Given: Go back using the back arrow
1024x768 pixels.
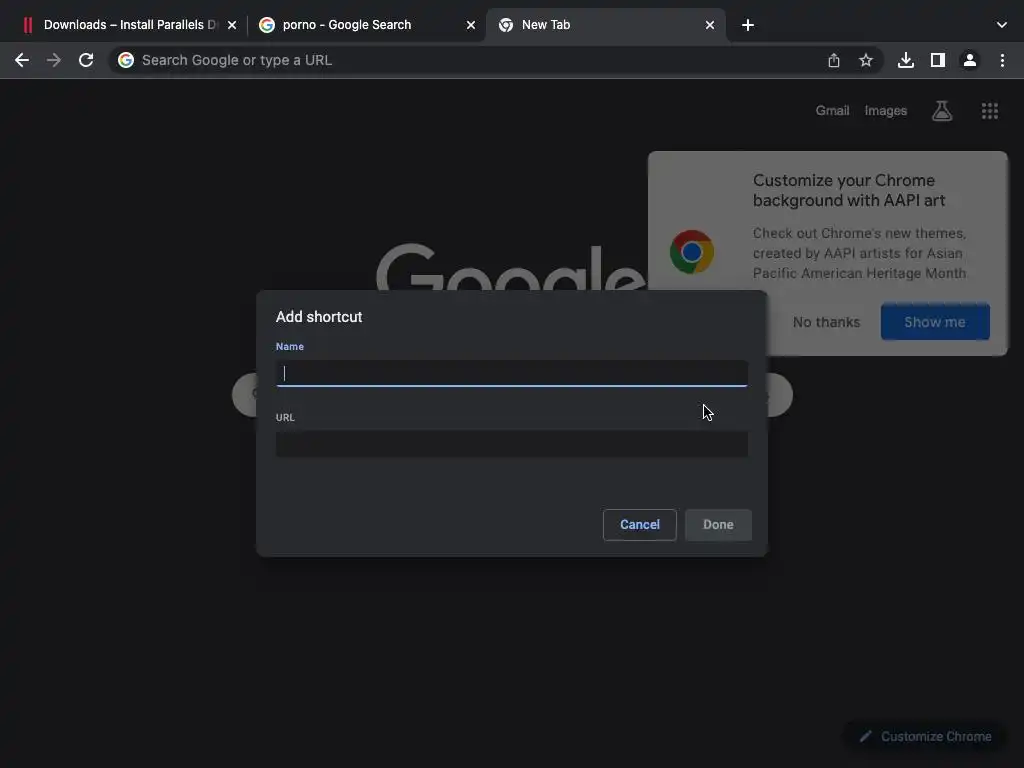Looking at the screenshot, I should click(x=22, y=60).
